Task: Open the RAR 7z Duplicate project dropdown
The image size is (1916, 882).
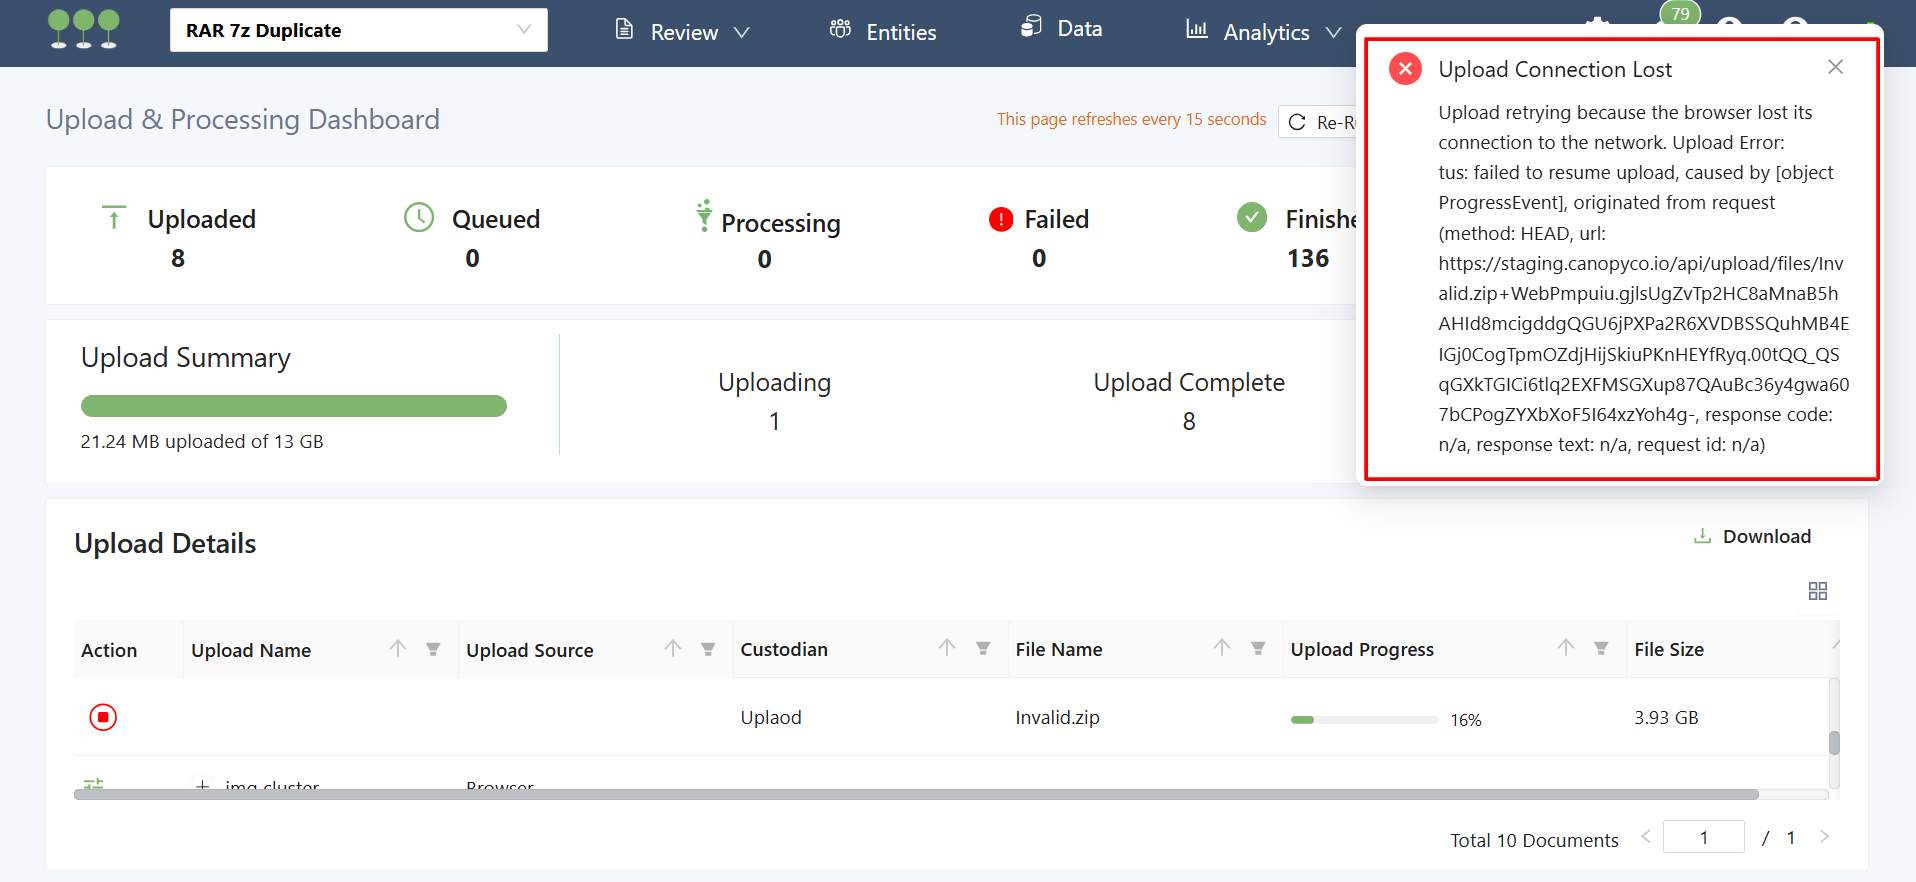Action: click(358, 30)
